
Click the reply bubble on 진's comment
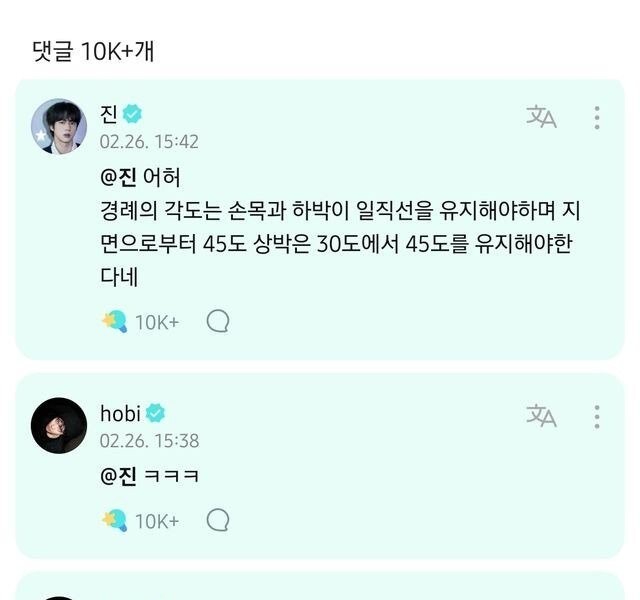point(218,321)
